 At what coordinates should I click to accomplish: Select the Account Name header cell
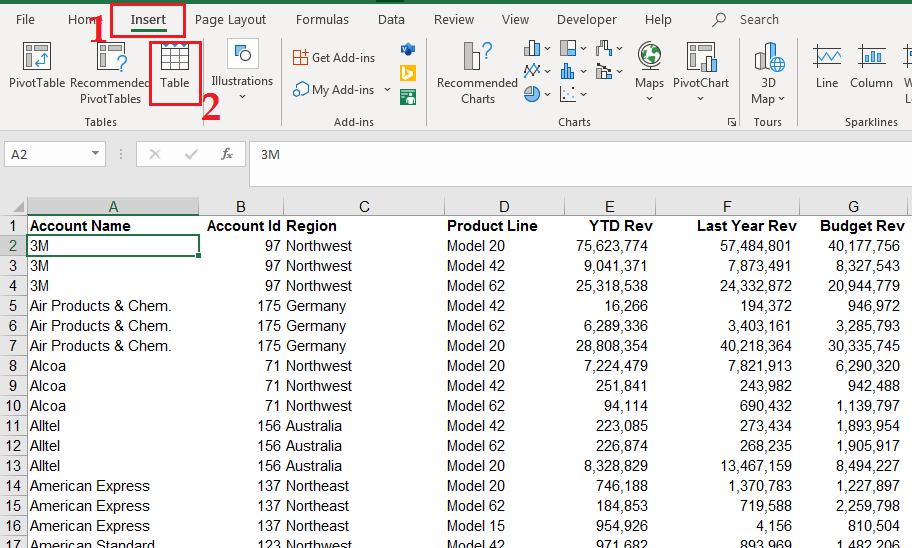tap(113, 226)
